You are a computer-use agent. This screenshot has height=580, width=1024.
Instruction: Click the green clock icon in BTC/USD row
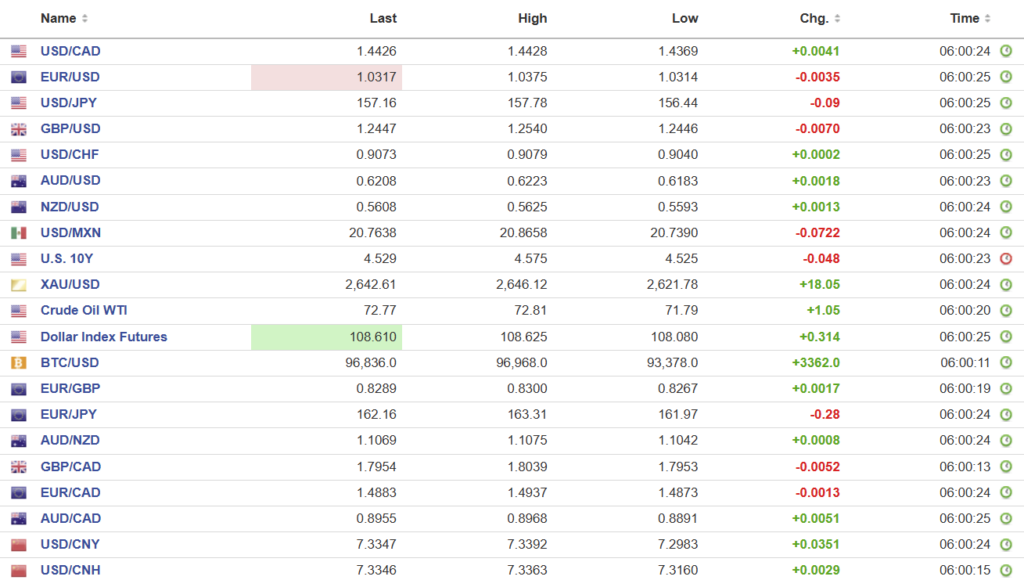pos(1006,363)
